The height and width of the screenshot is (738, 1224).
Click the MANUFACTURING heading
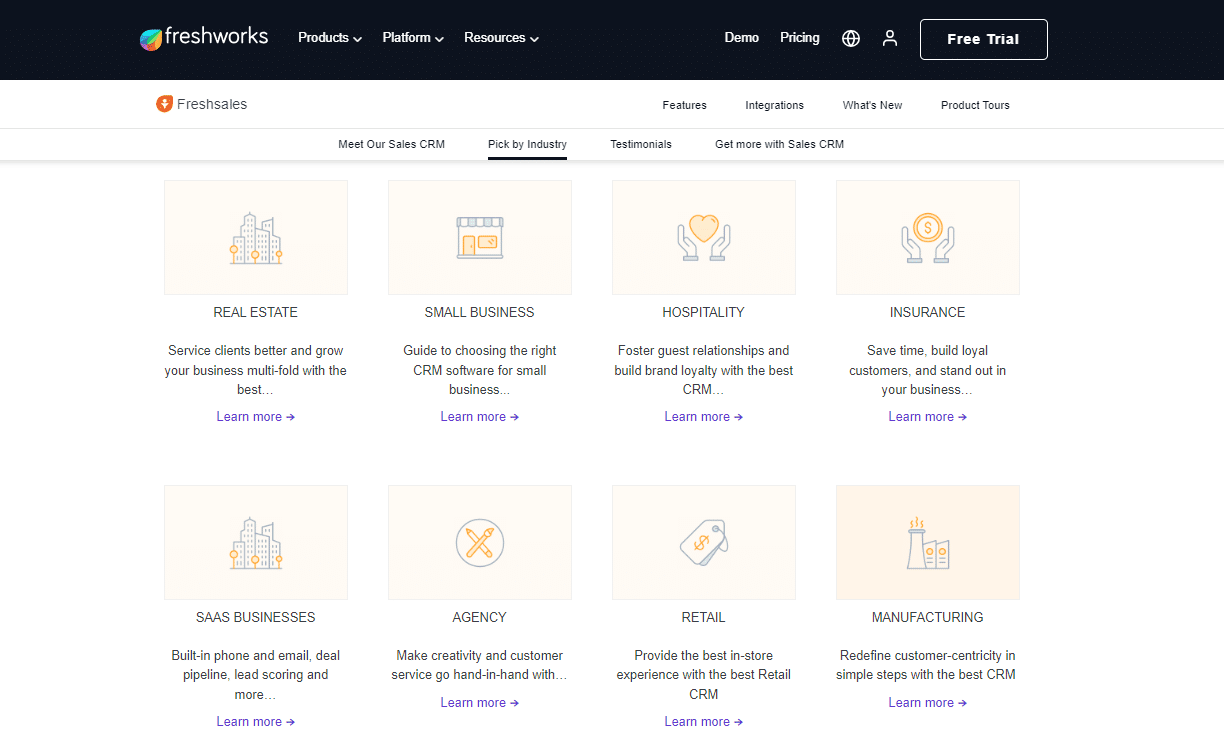pos(928,617)
